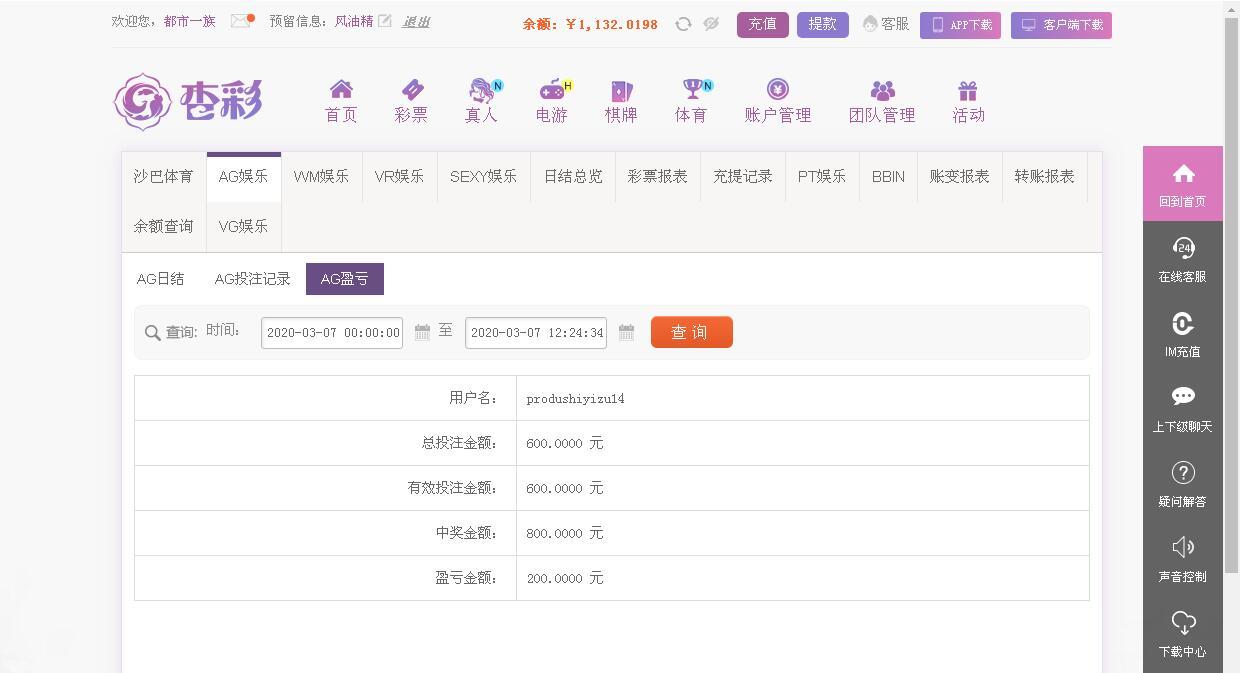Screen dimensions: 1240x673
Task: Click the 查询 search button
Action: pyautogui.click(x=691, y=332)
